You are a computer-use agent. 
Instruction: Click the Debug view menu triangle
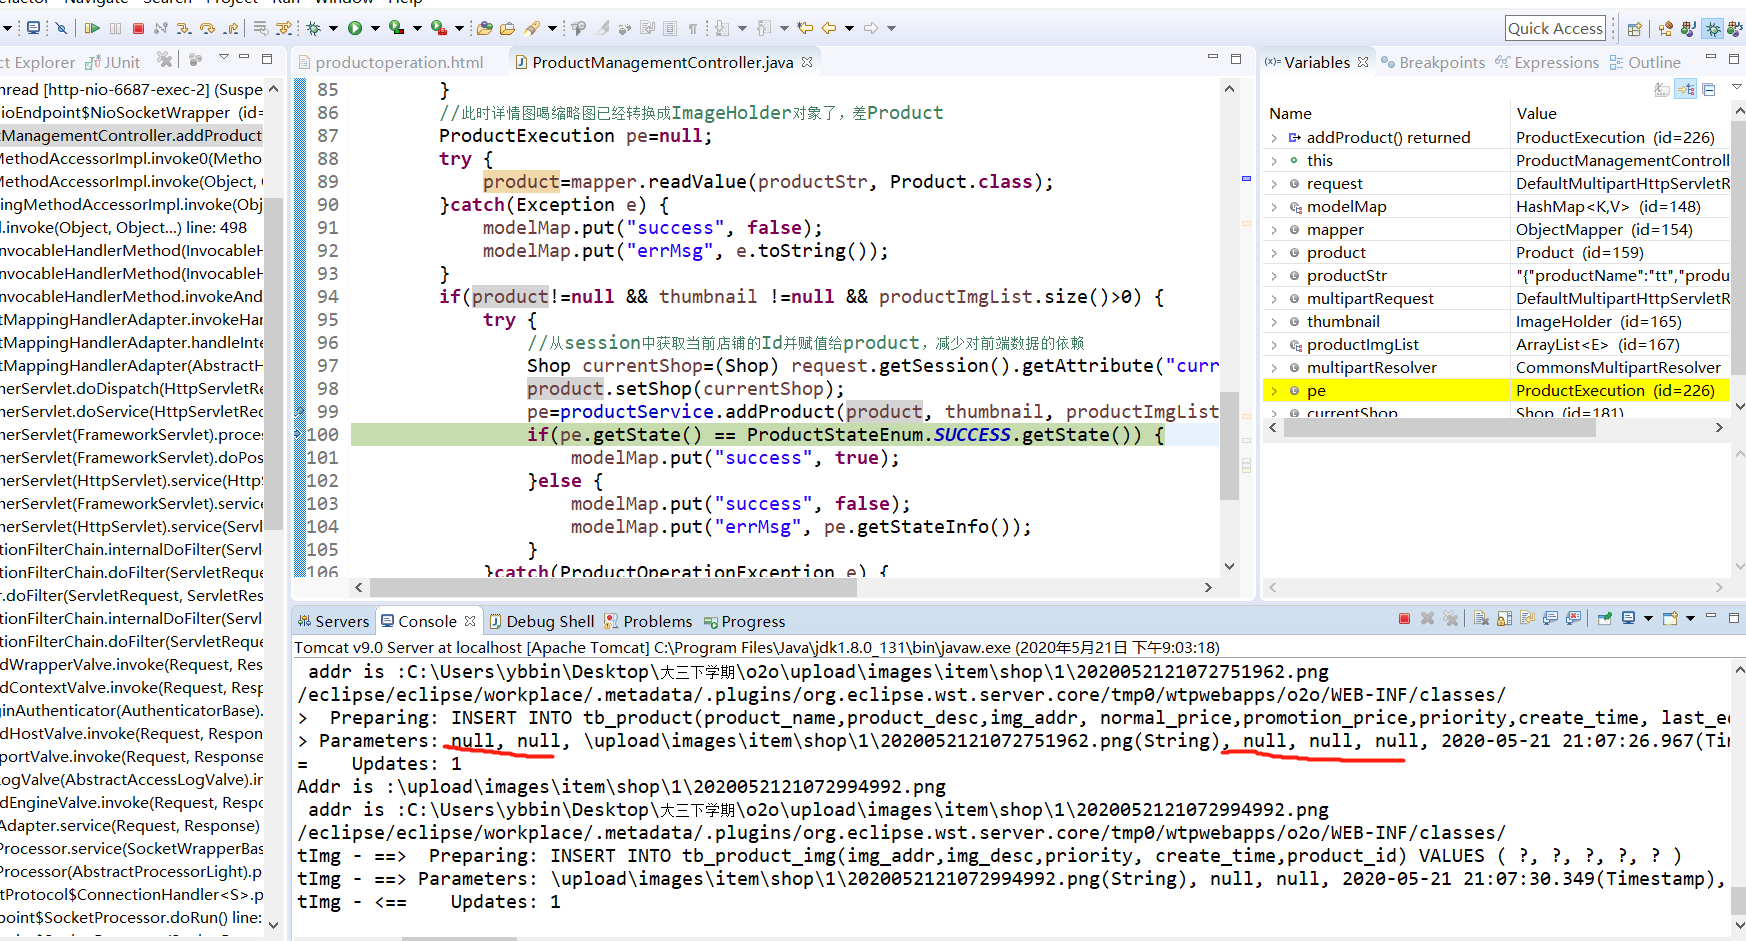point(224,58)
